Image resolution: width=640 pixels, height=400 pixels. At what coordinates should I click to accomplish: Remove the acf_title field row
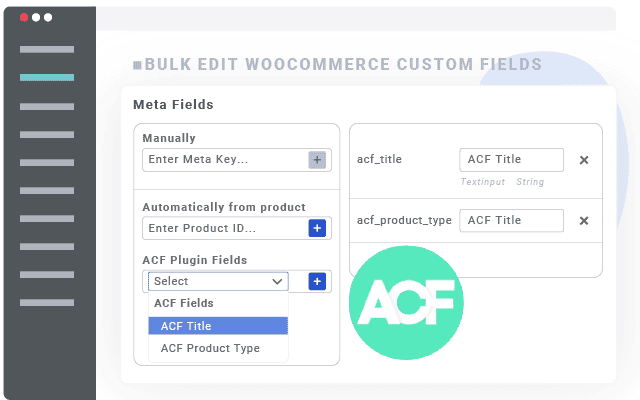[x=584, y=160]
